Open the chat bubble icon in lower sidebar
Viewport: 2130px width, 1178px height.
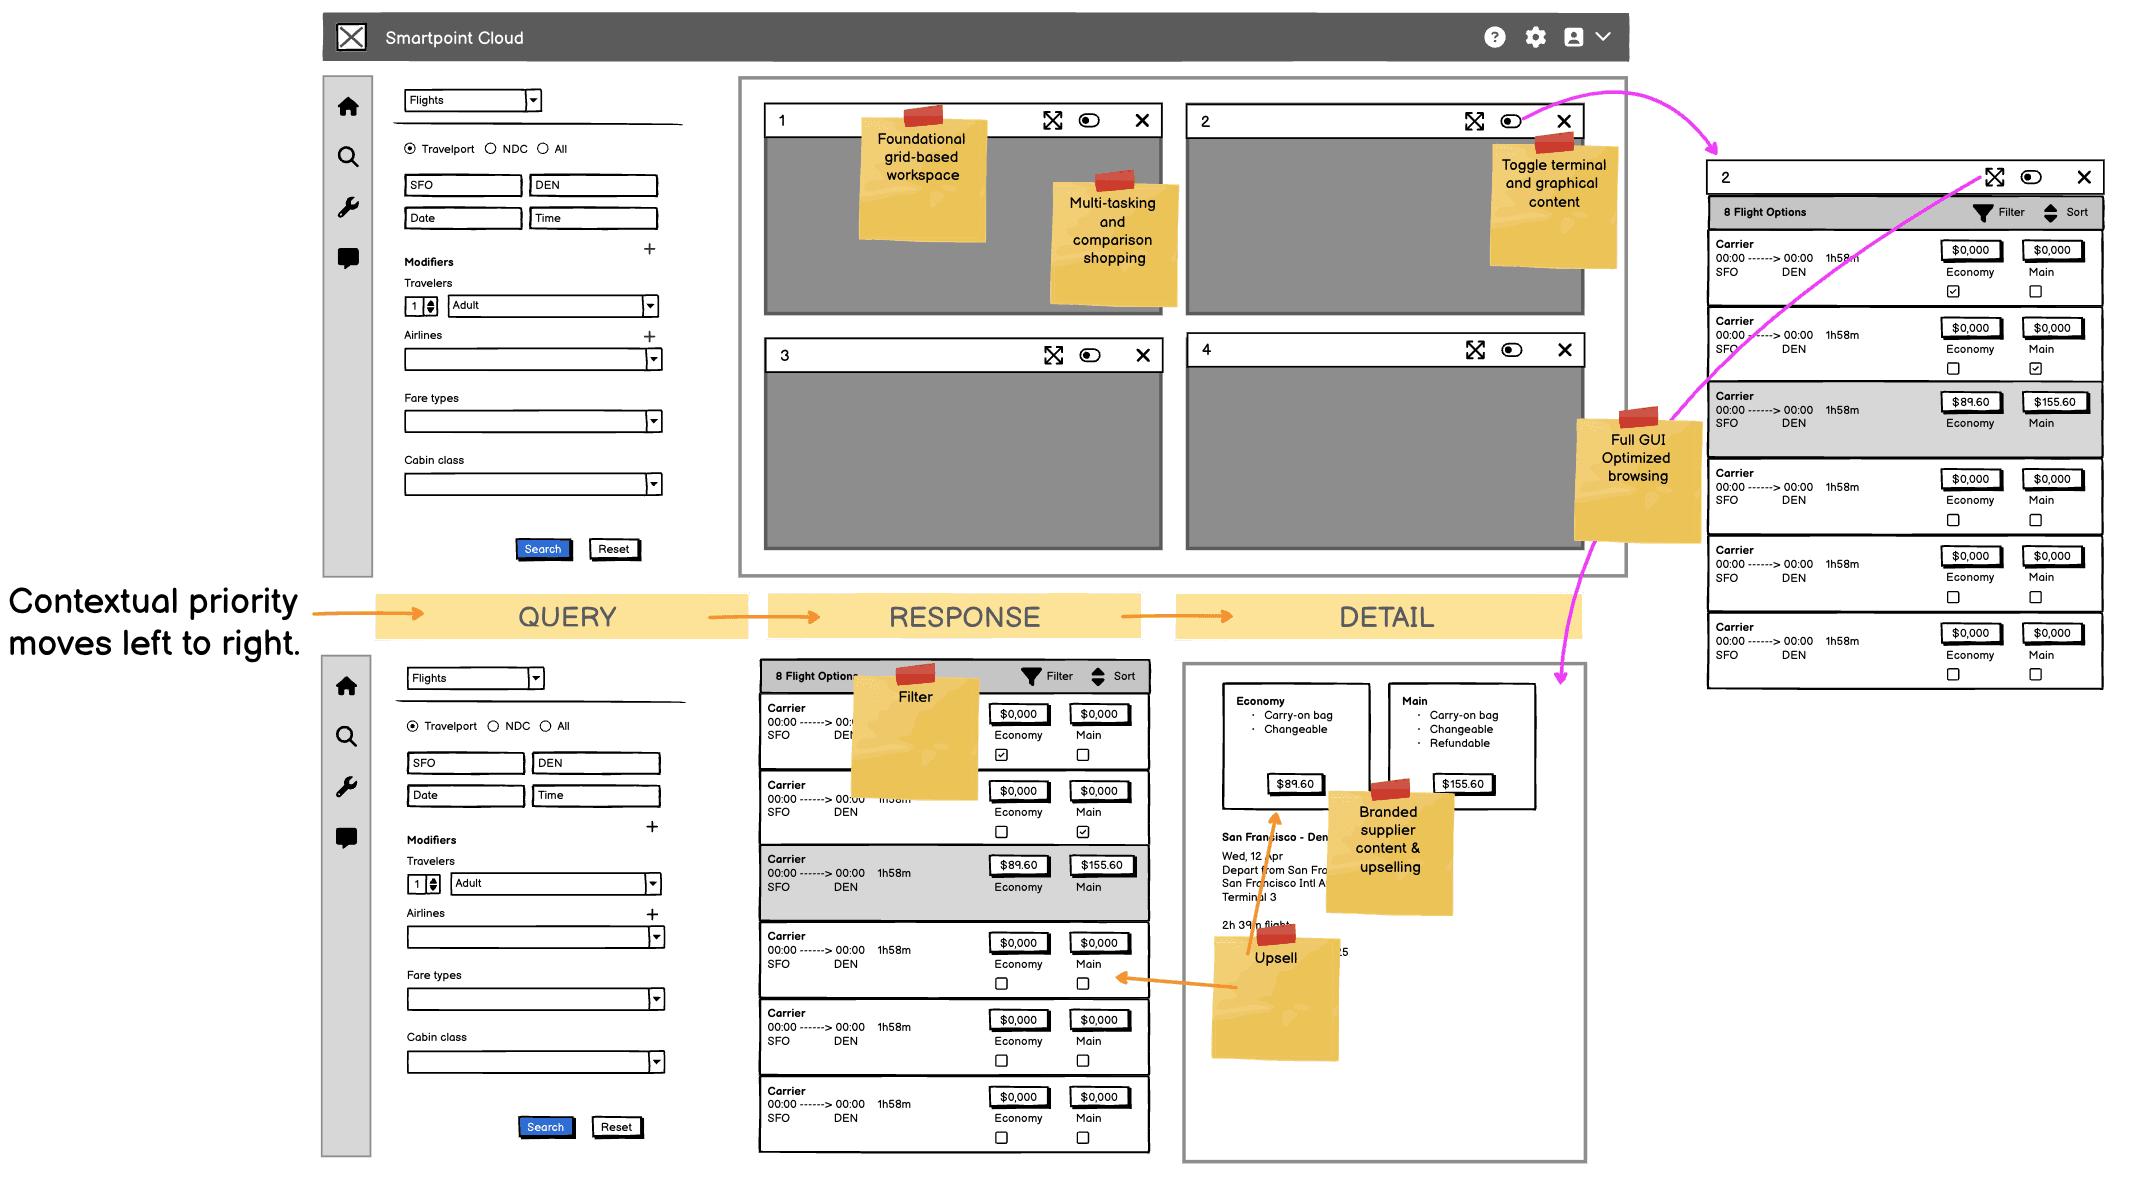[x=346, y=838]
